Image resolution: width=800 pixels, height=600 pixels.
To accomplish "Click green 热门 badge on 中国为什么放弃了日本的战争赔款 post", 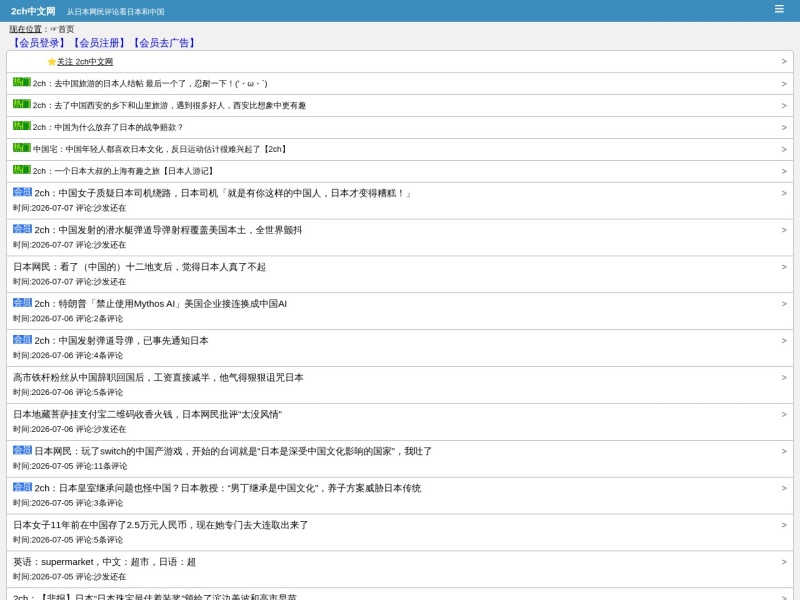I will pyautogui.click(x=22, y=126).
